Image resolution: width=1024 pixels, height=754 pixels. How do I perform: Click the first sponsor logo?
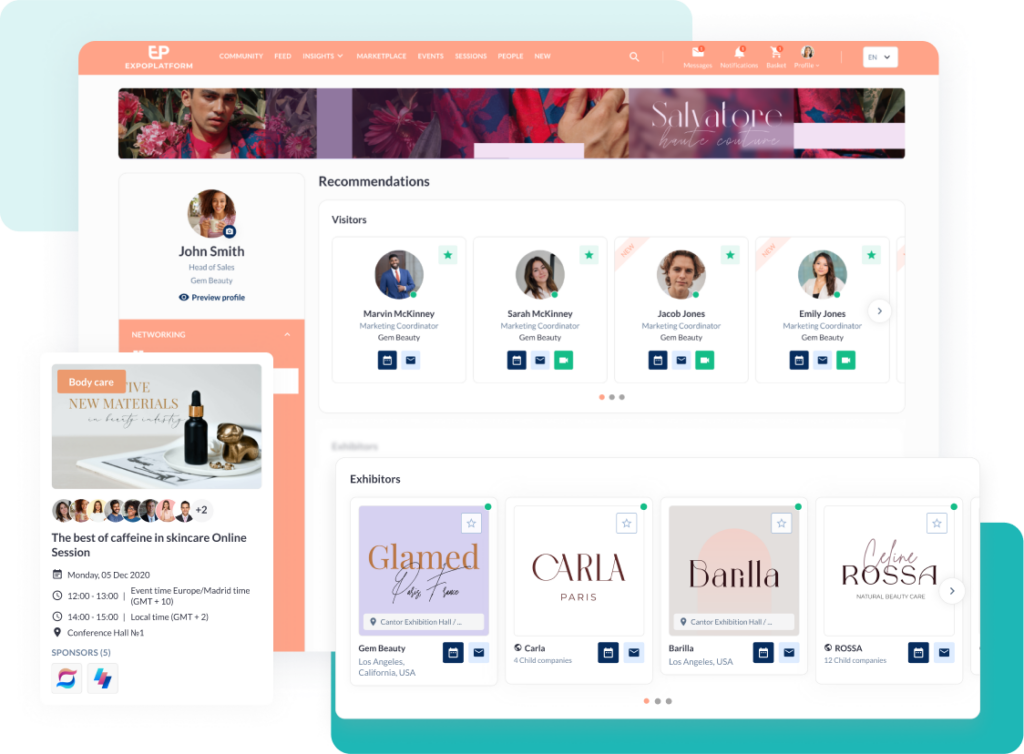pyautogui.click(x=67, y=678)
